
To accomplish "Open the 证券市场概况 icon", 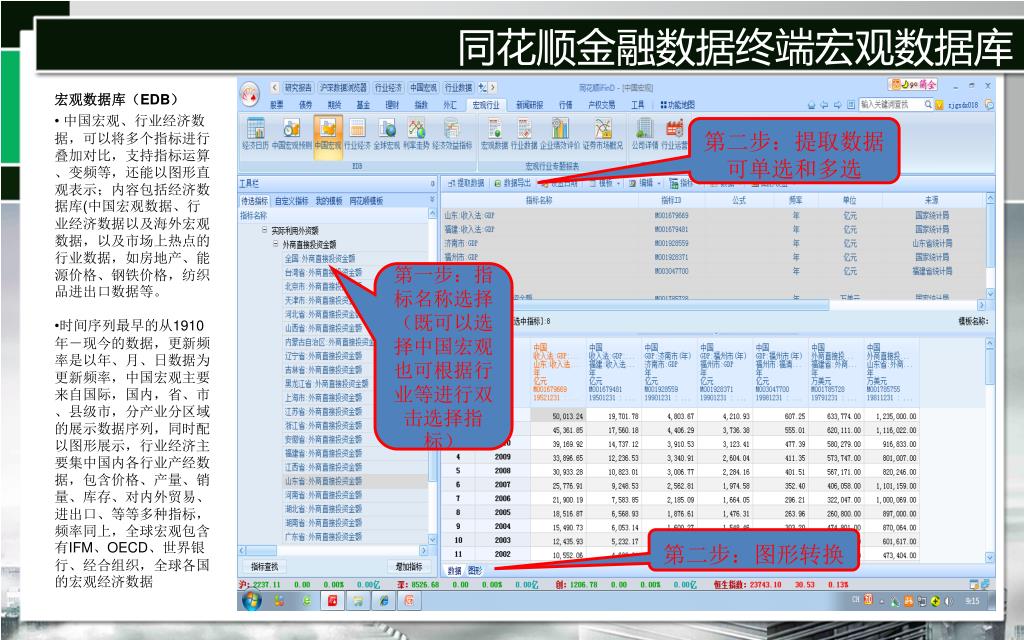I will (x=602, y=133).
